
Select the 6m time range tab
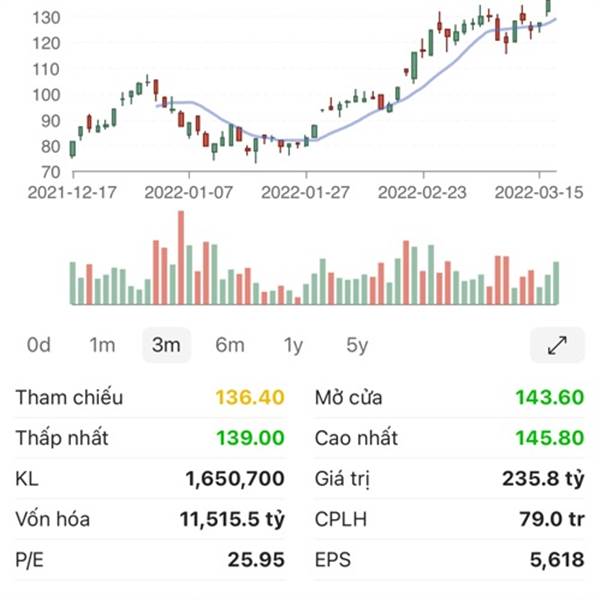click(x=230, y=345)
